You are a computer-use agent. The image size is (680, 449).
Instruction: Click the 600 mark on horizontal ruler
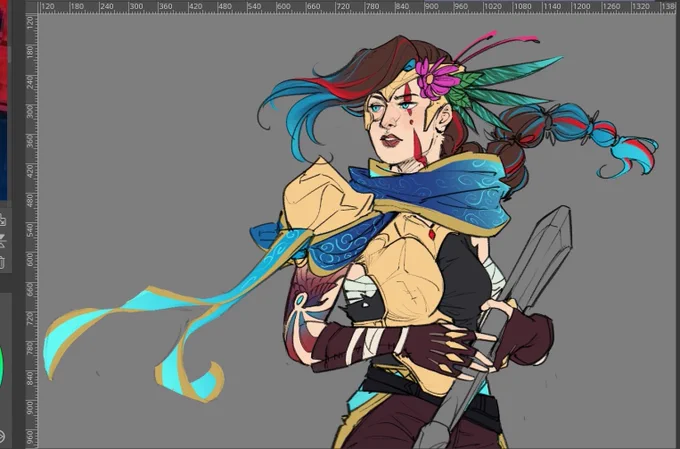[283, 7]
